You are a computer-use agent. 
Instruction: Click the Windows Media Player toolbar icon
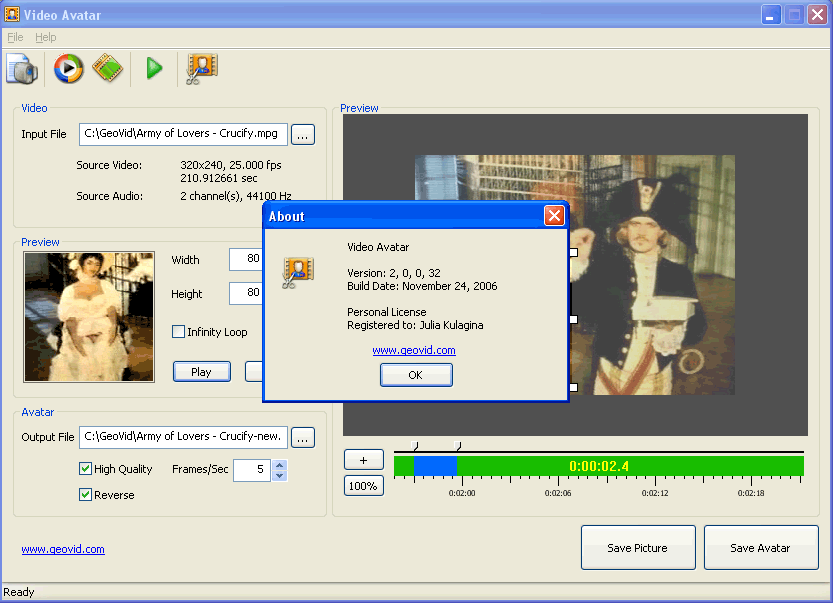[x=69, y=69]
